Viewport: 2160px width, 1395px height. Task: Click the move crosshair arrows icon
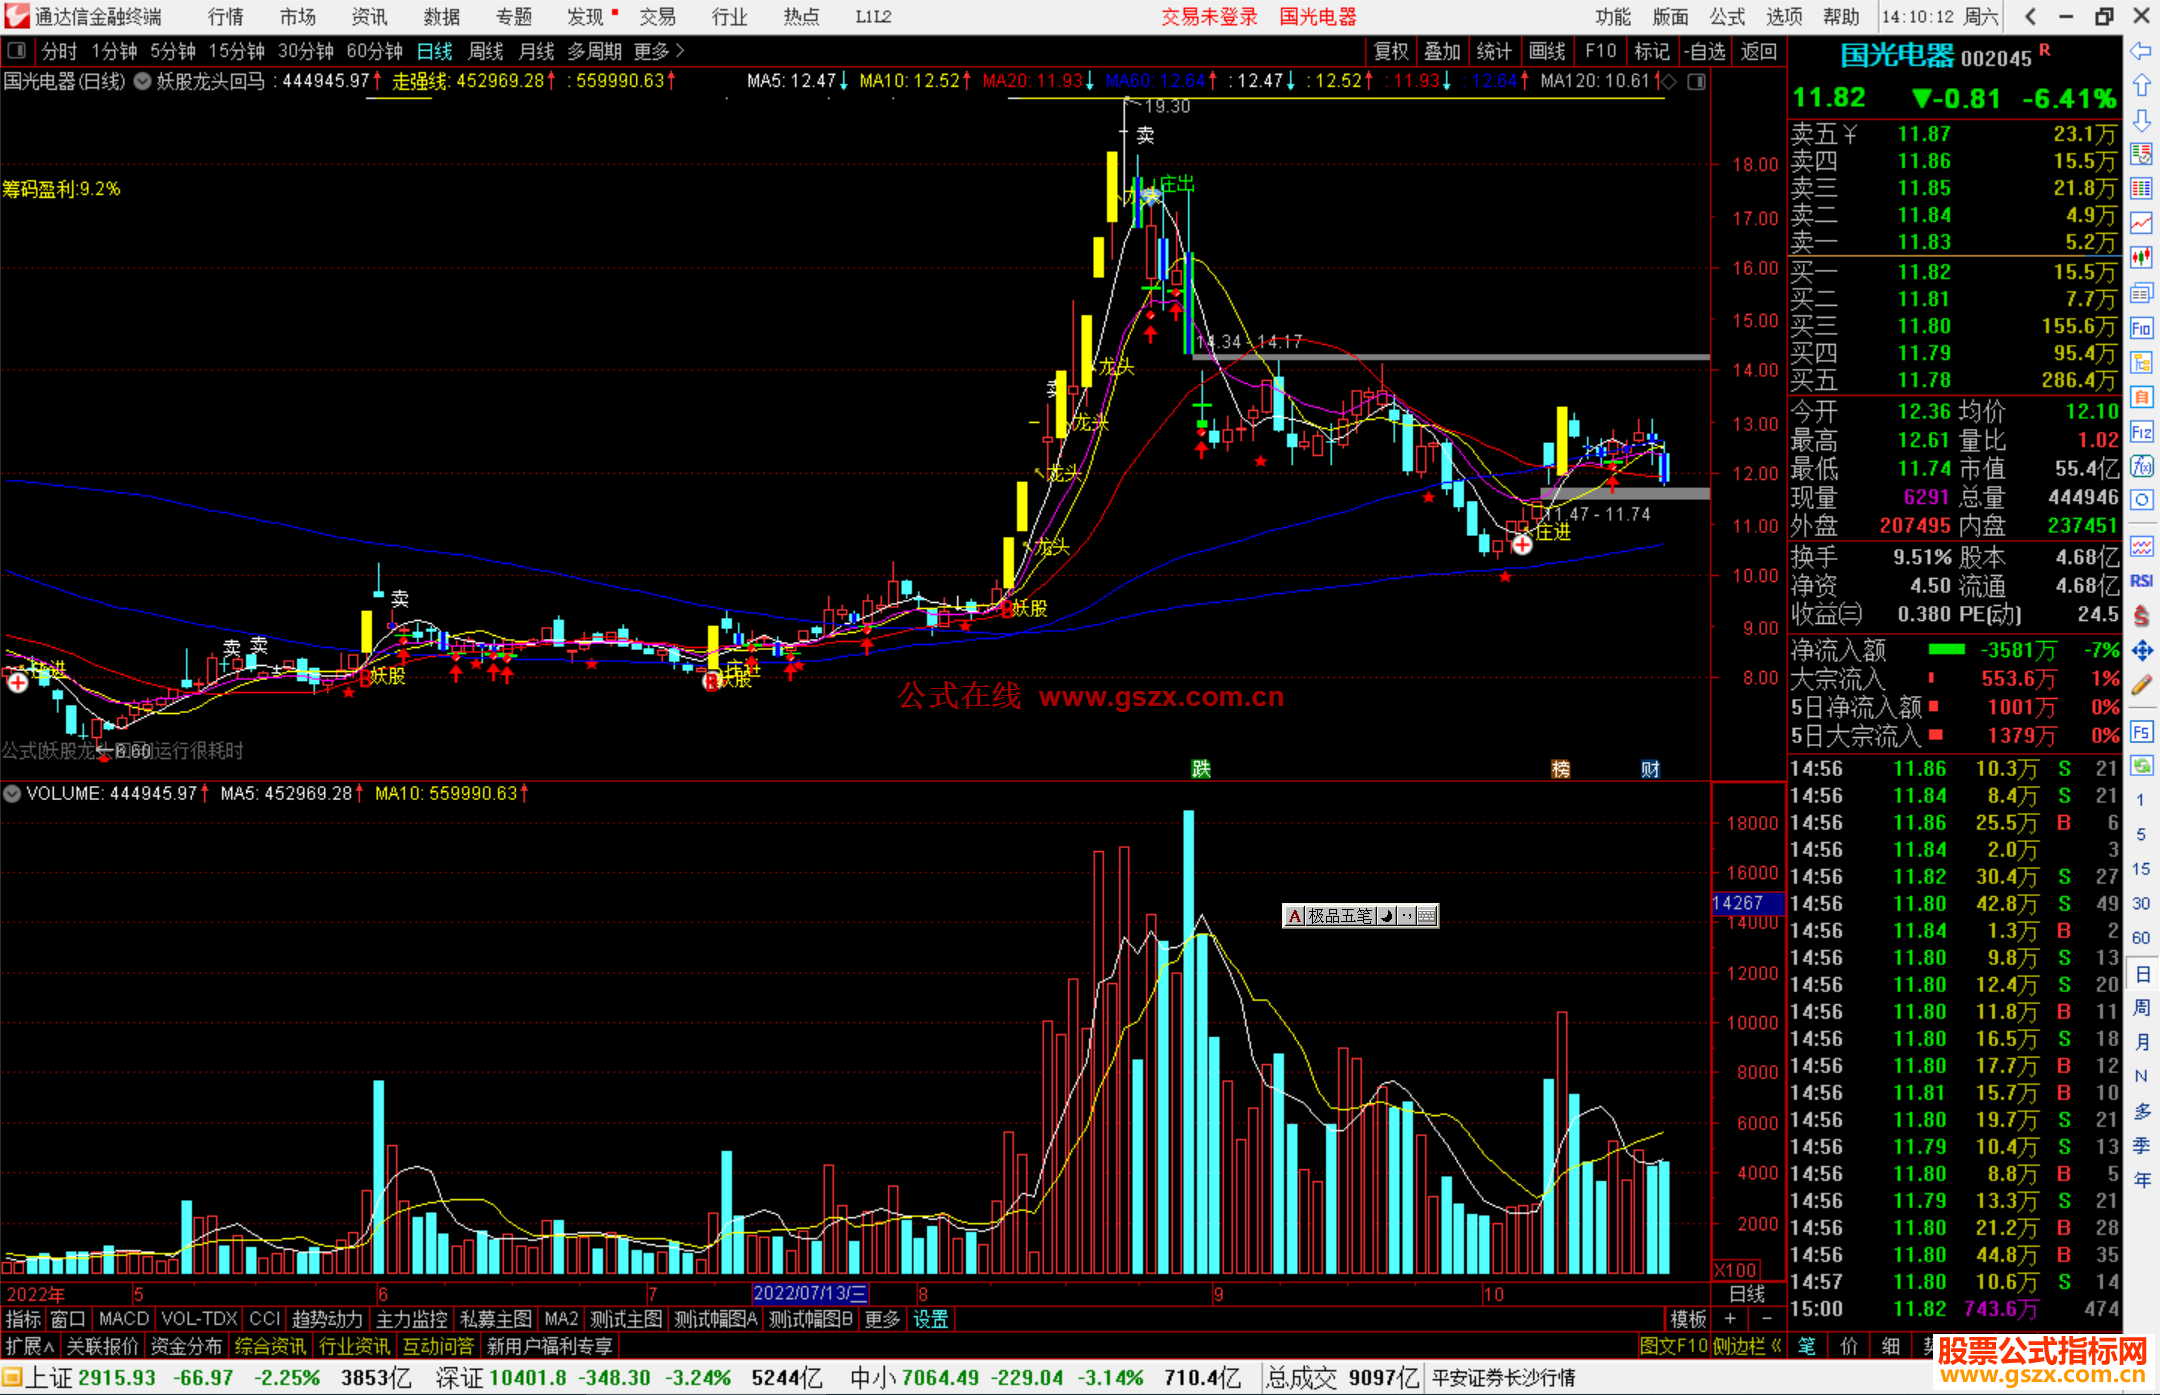(x=2141, y=651)
